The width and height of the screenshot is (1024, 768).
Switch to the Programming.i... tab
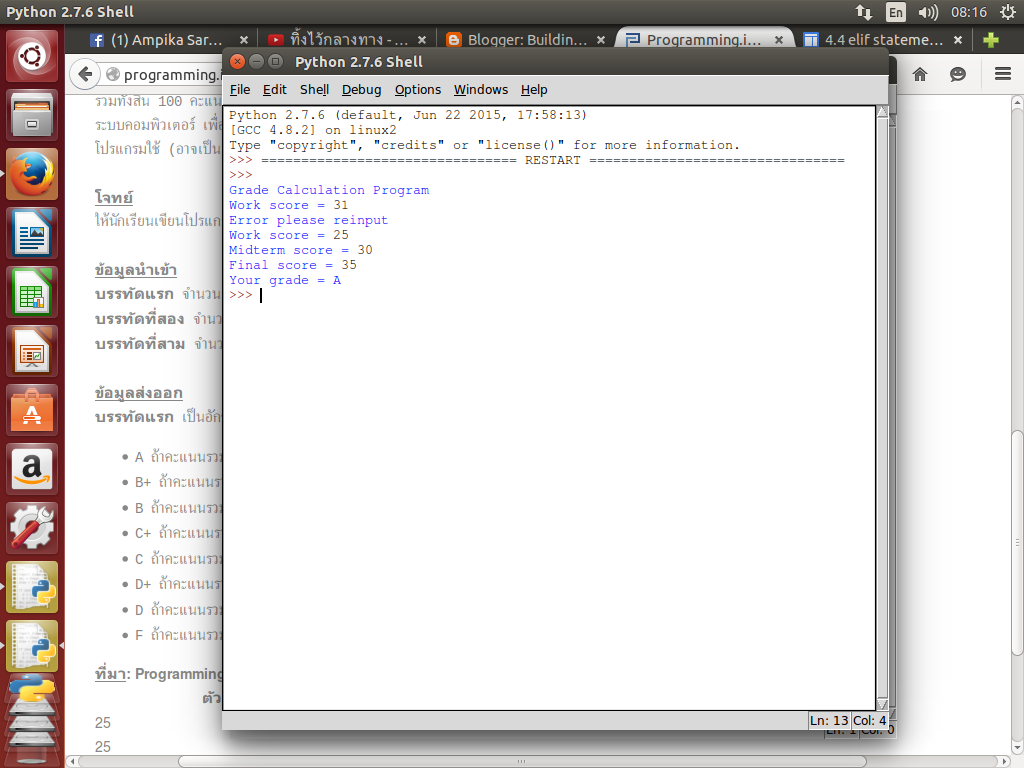pos(703,40)
